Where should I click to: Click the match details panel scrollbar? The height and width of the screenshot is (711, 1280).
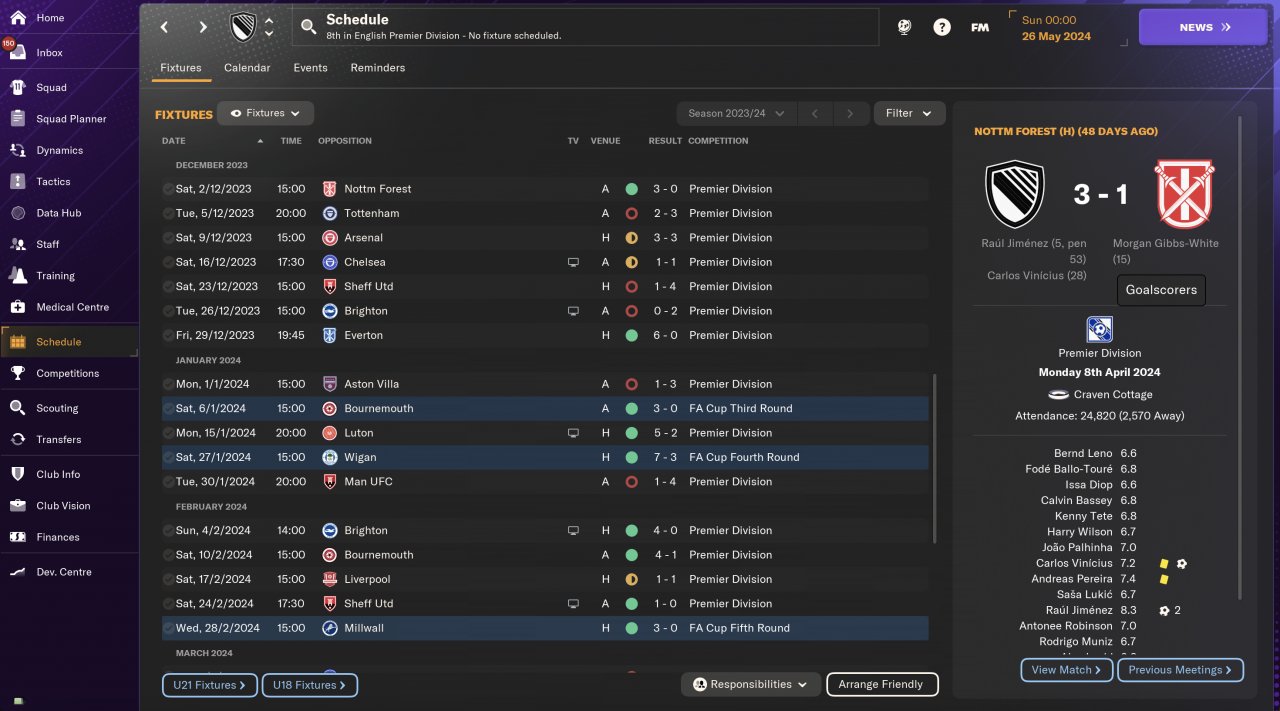(x=1240, y=358)
